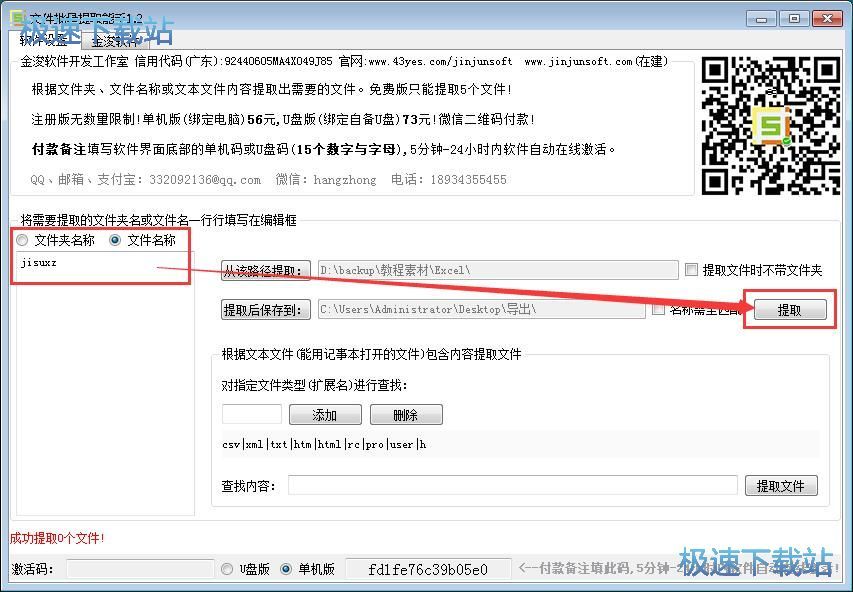Select the 文件夹名称 radio button
Screen dimensions: 853x592
[22, 240]
